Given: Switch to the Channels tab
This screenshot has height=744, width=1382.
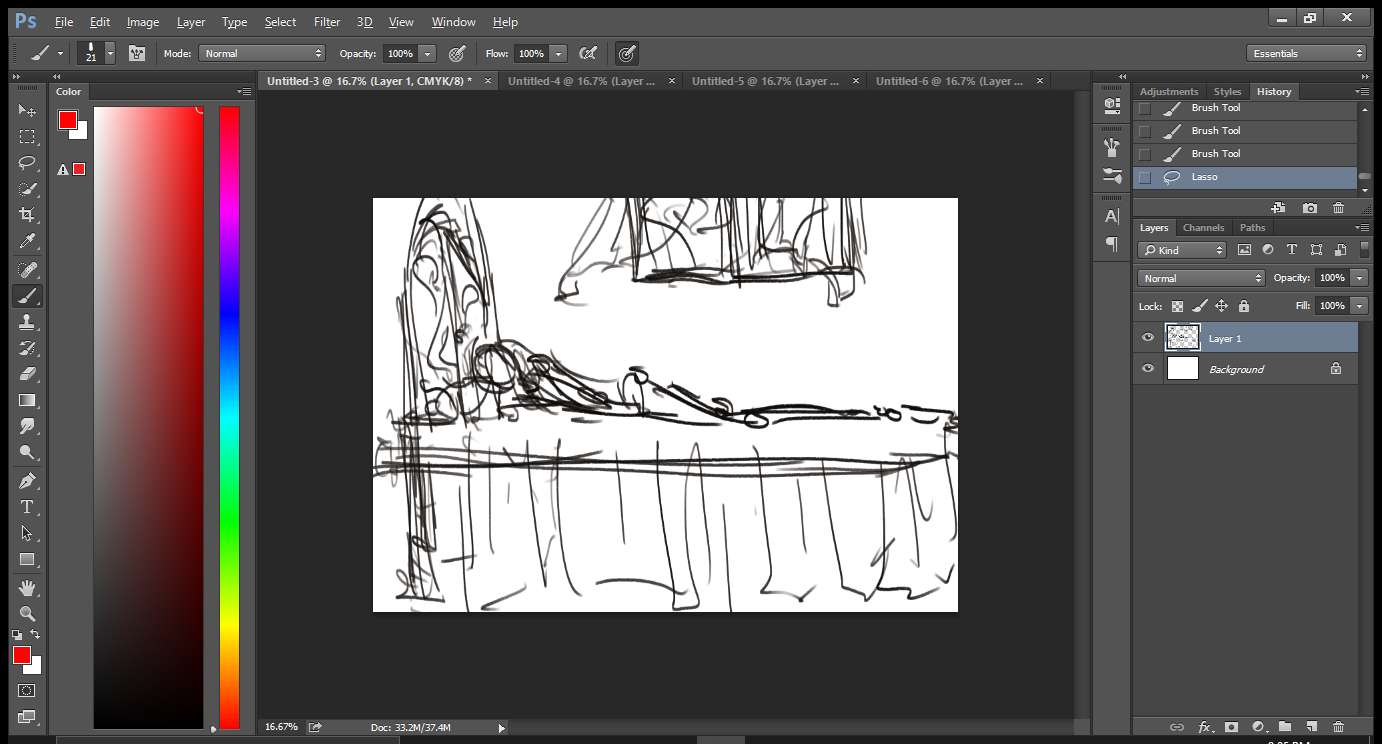Looking at the screenshot, I should click(1203, 227).
